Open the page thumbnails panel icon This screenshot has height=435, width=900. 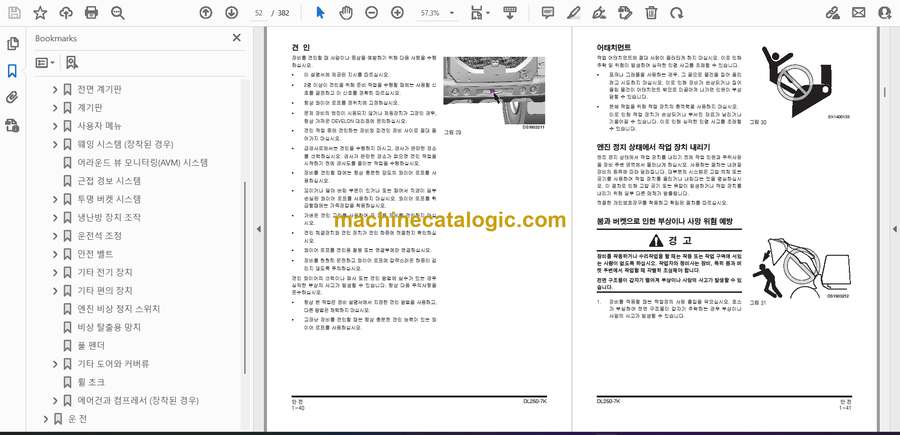12,44
